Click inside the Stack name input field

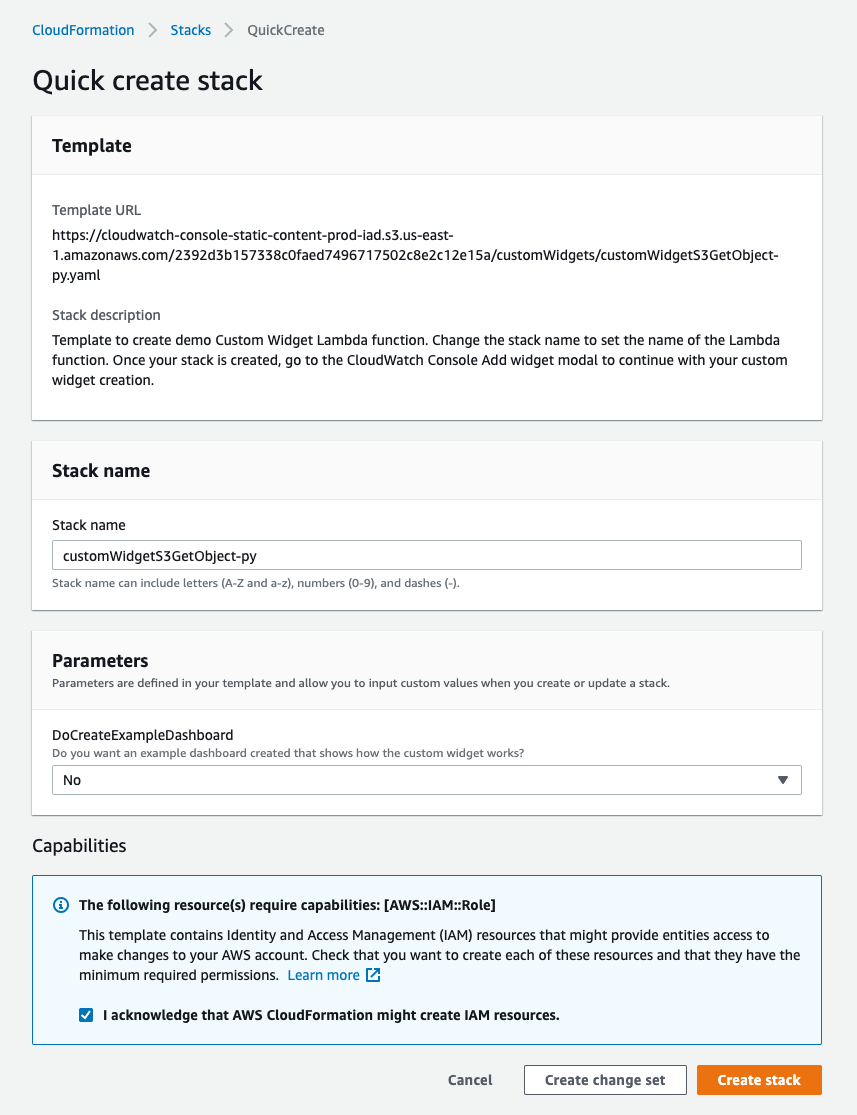point(426,554)
